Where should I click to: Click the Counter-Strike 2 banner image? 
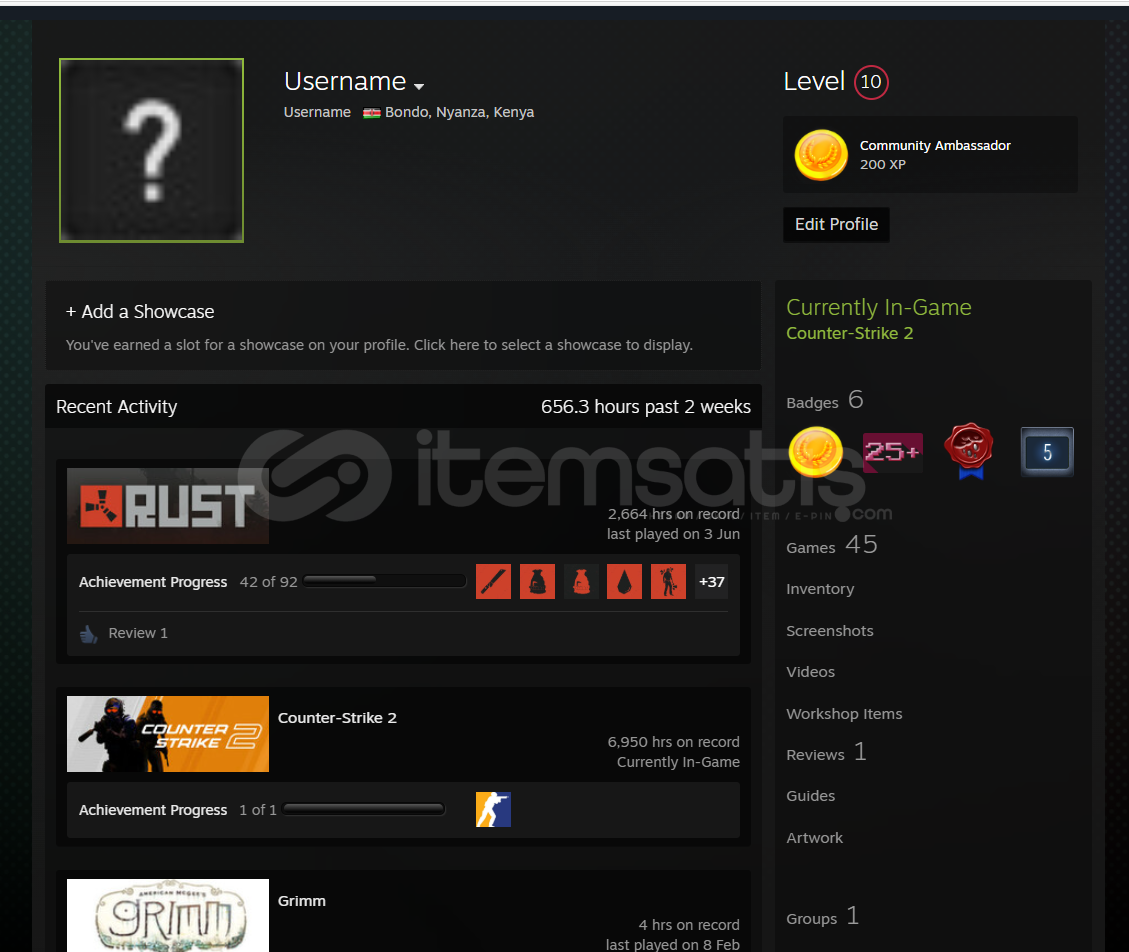coord(168,734)
